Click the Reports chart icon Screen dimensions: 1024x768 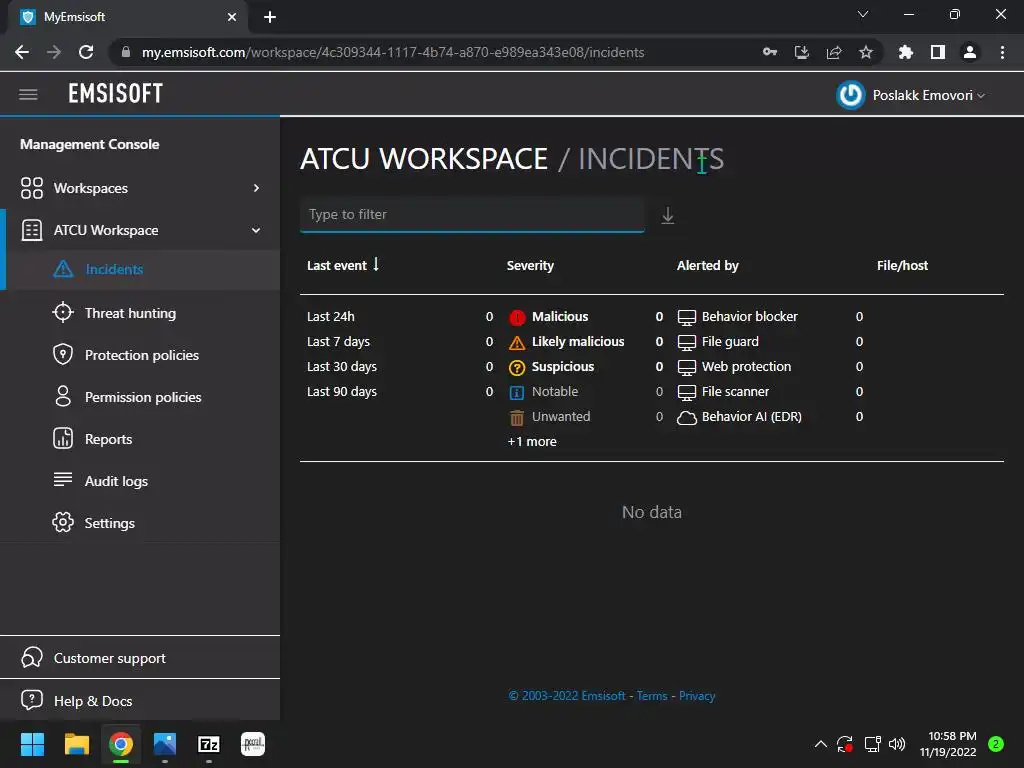point(63,438)
